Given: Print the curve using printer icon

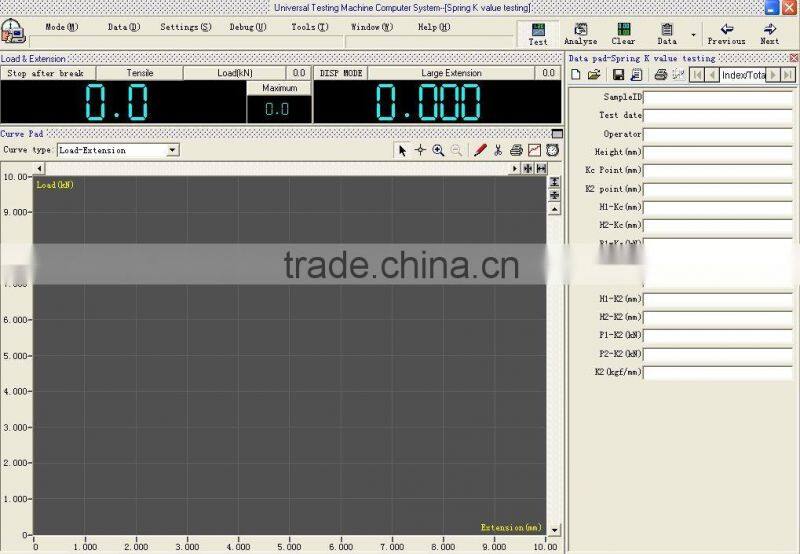Looking at the screenshot, I should coord(516,150).
